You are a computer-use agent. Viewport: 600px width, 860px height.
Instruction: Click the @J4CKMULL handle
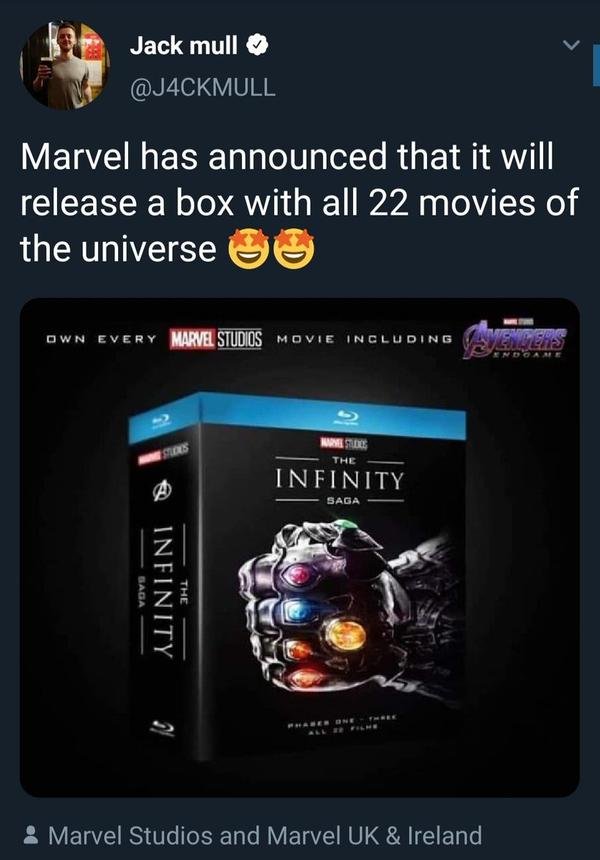(x=202, y=87)
